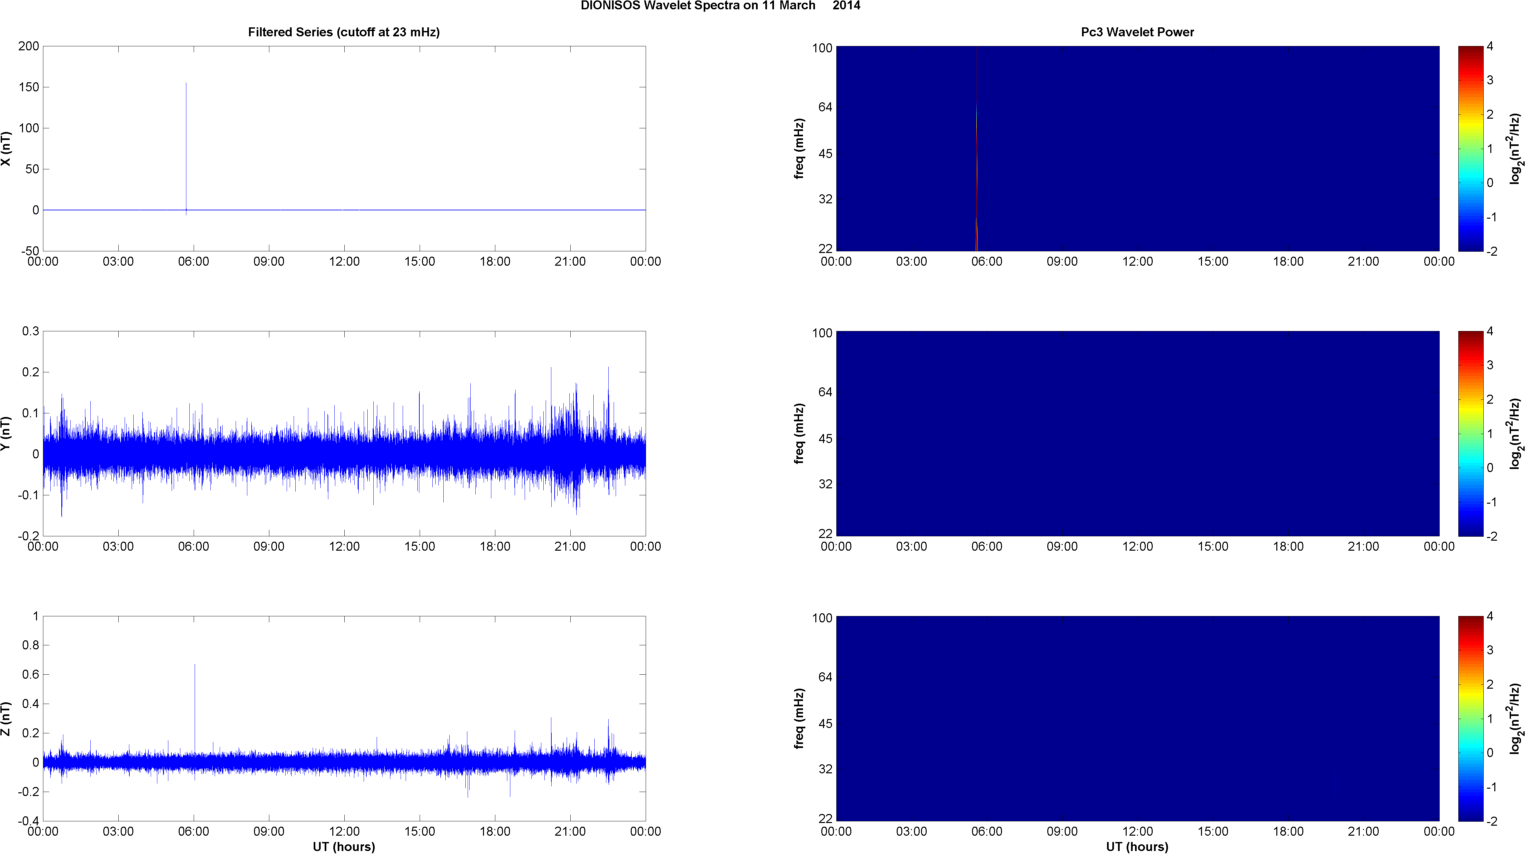Screen dimensions: 1525x854
Task: Click the -0.2 tick on Y plot
Action: (x=28, y=536)
